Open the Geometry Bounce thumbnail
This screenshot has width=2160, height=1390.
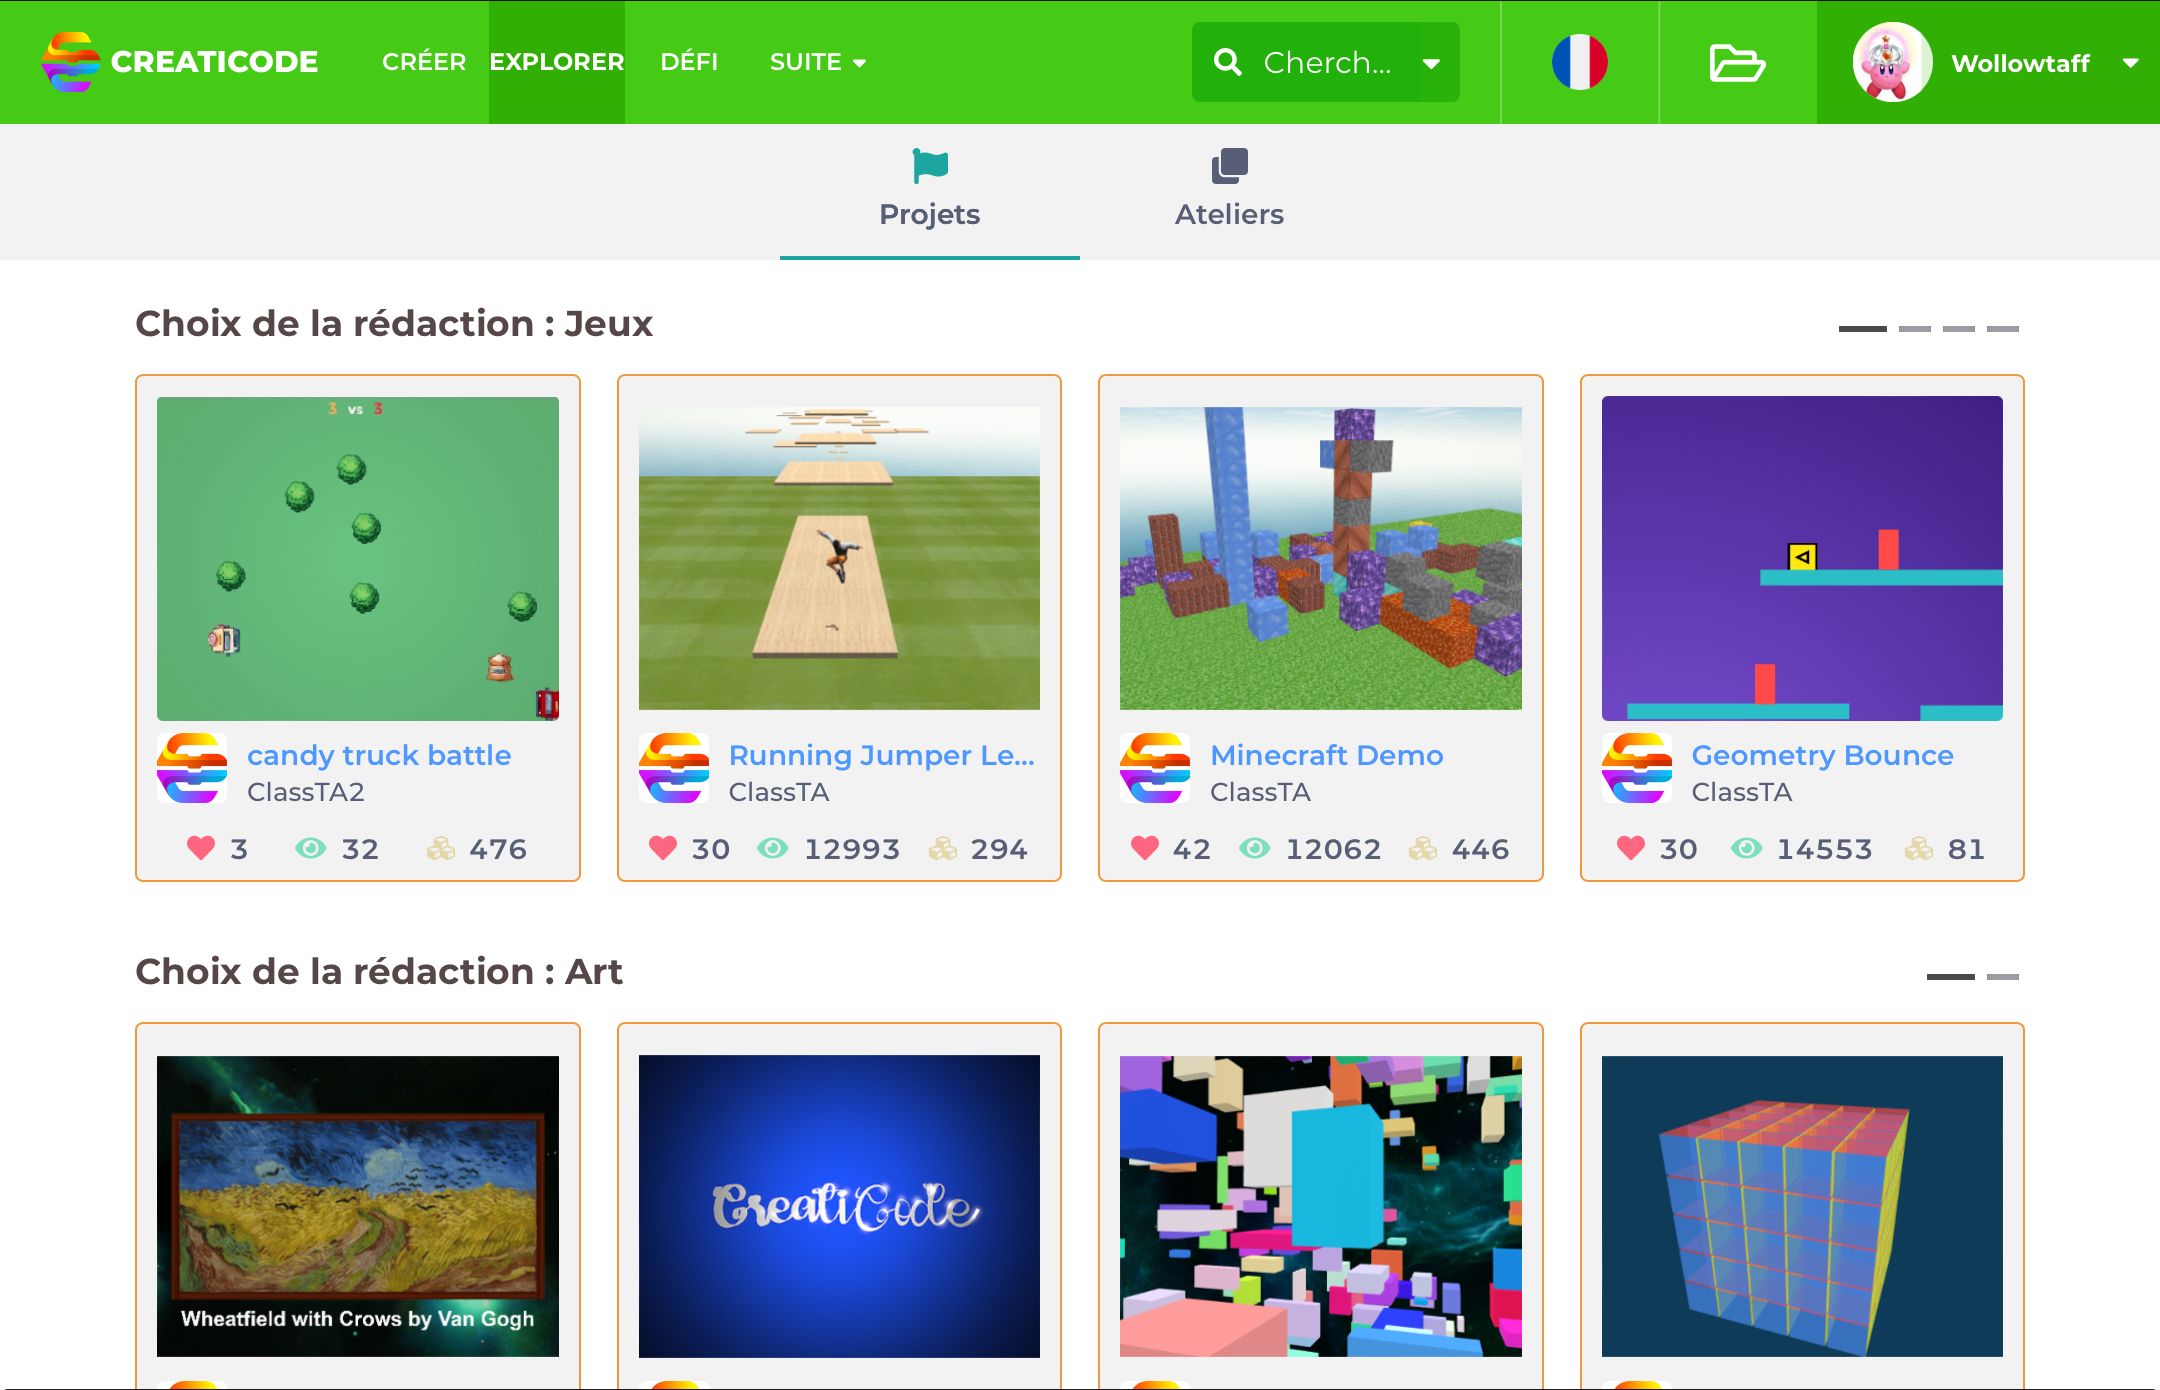pyautogui.click(x=1802, y=558)
